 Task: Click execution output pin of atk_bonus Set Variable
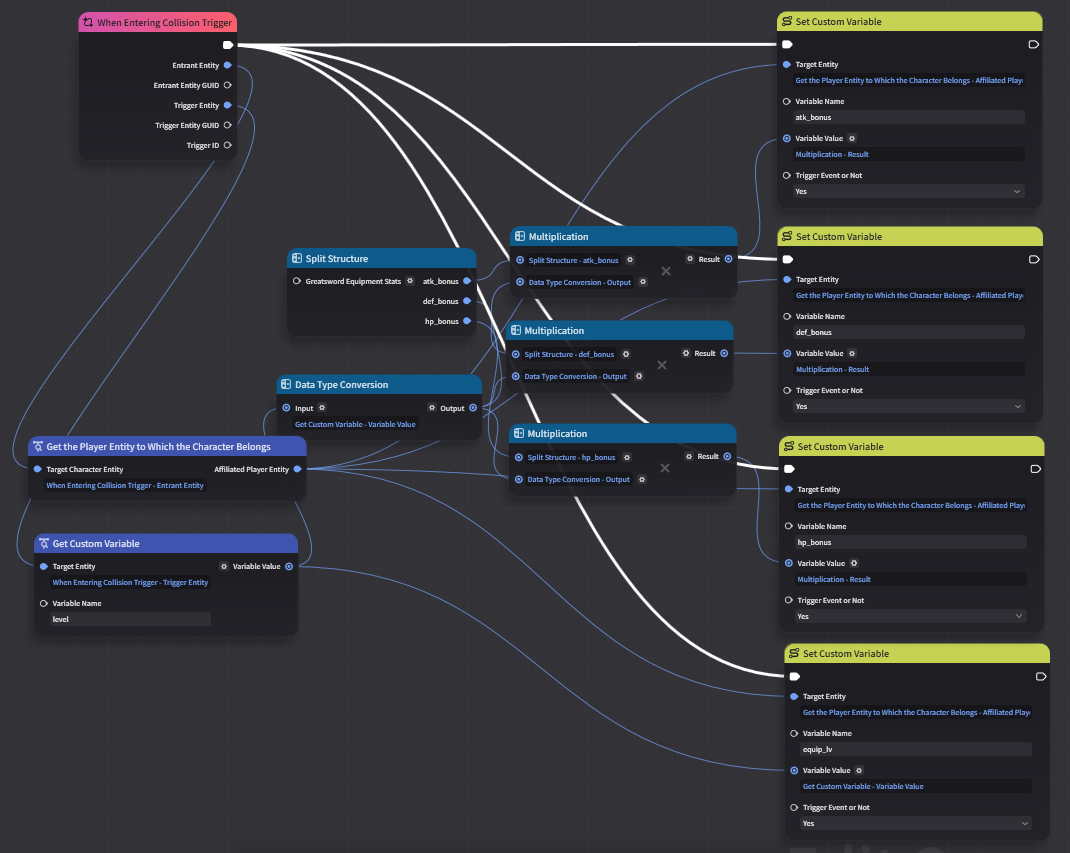click(x=1034, y=44)
